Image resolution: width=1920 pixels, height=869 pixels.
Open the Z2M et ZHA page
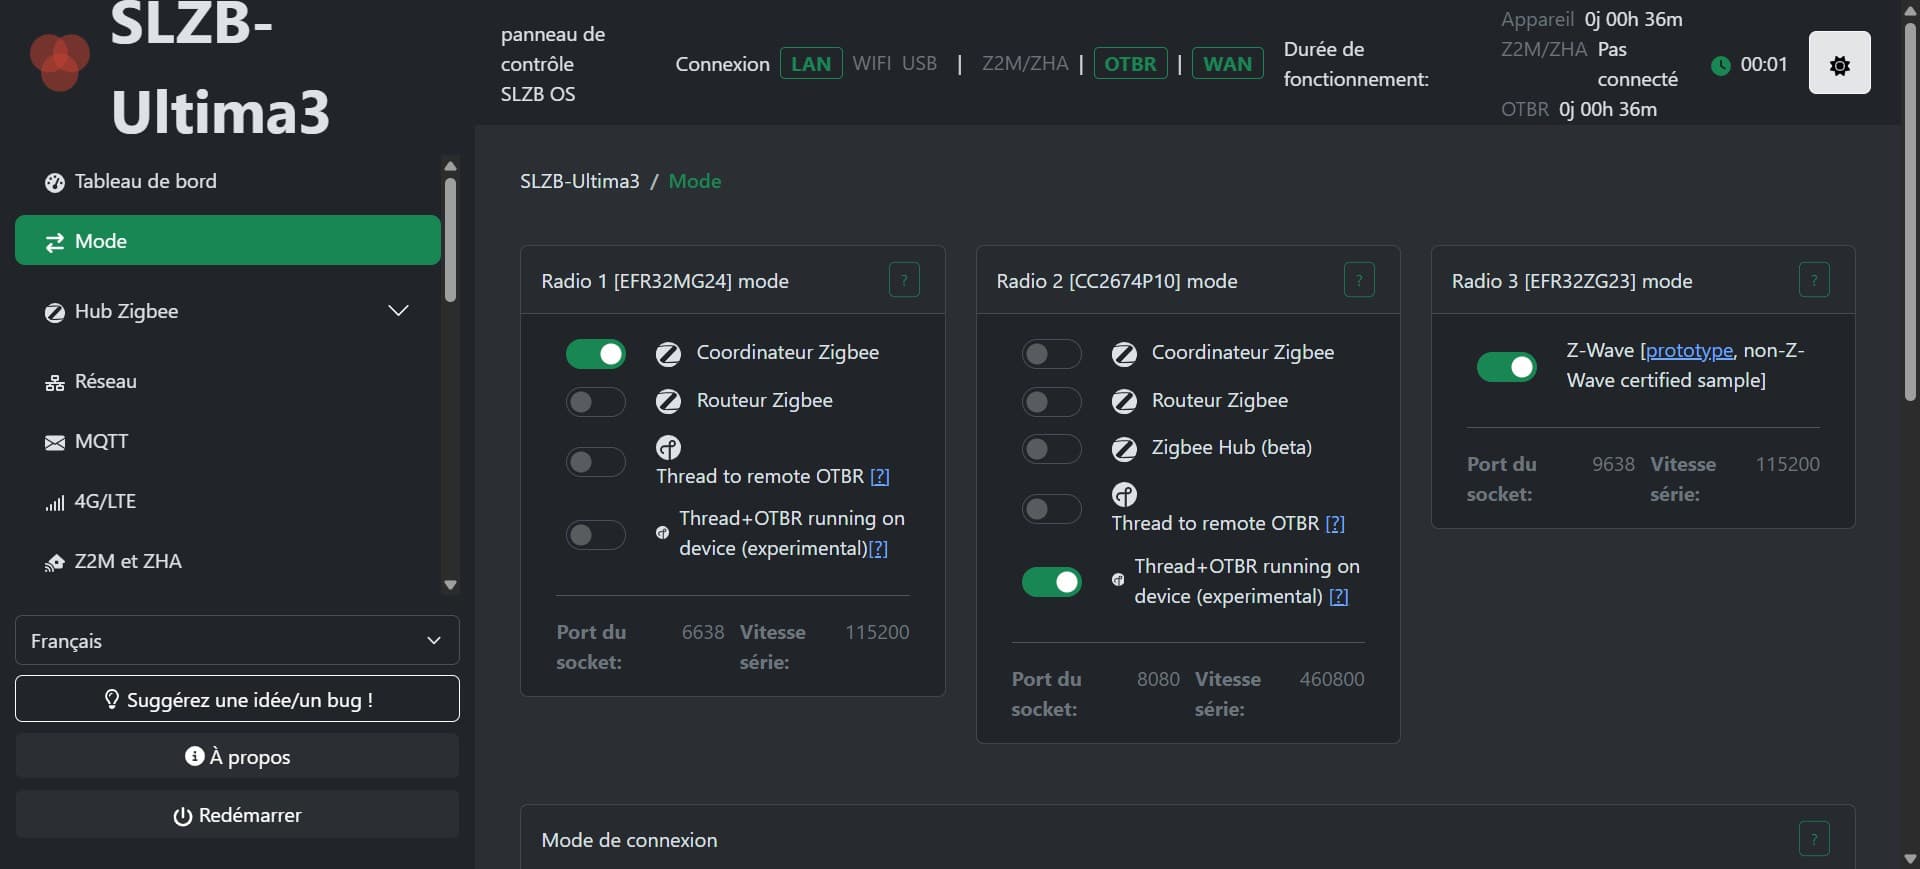(x=228, y=561)
